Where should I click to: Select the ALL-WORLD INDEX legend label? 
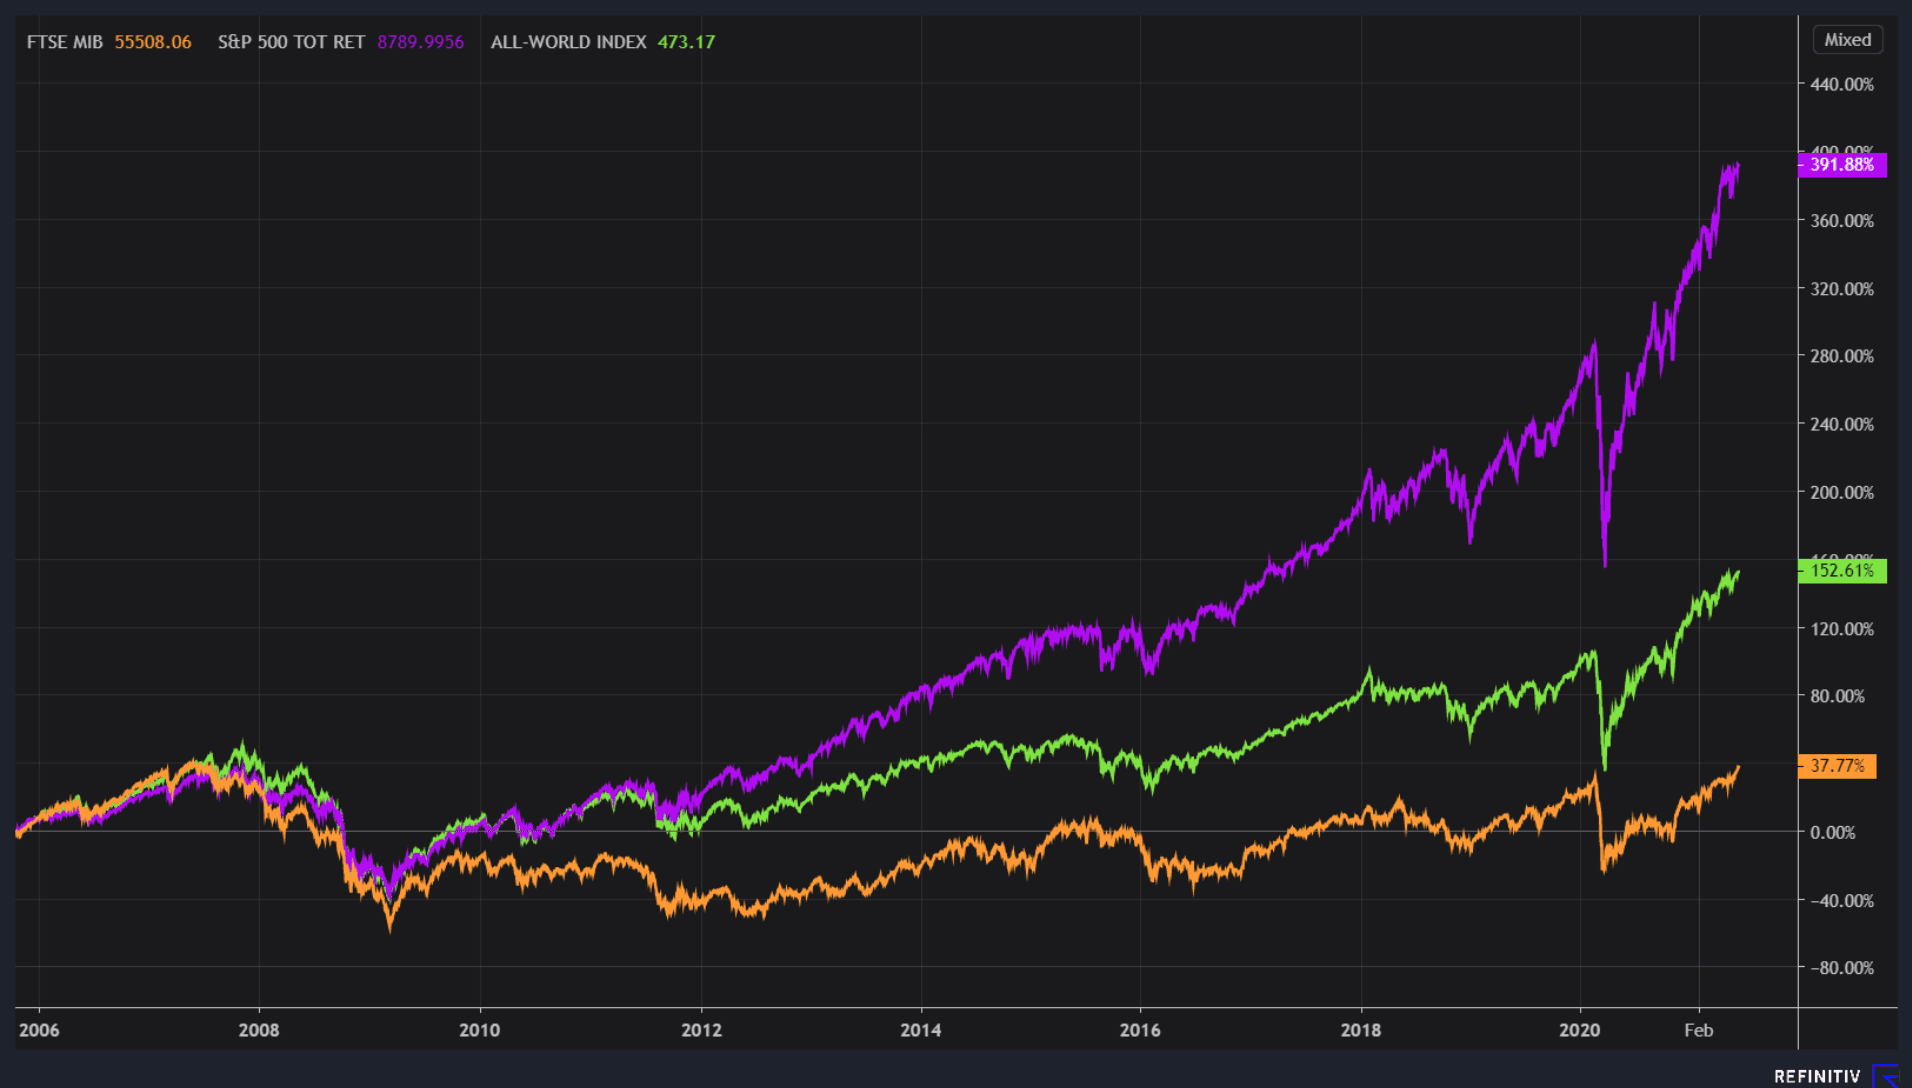[568, 42]
